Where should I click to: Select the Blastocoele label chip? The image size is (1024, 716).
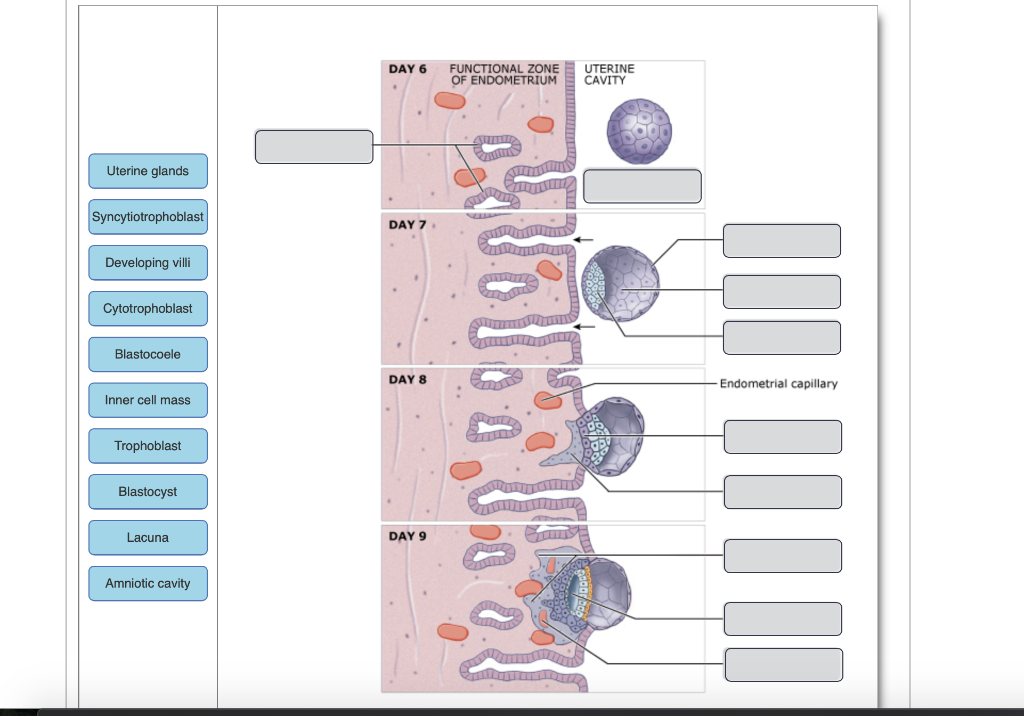pos(147,354)
